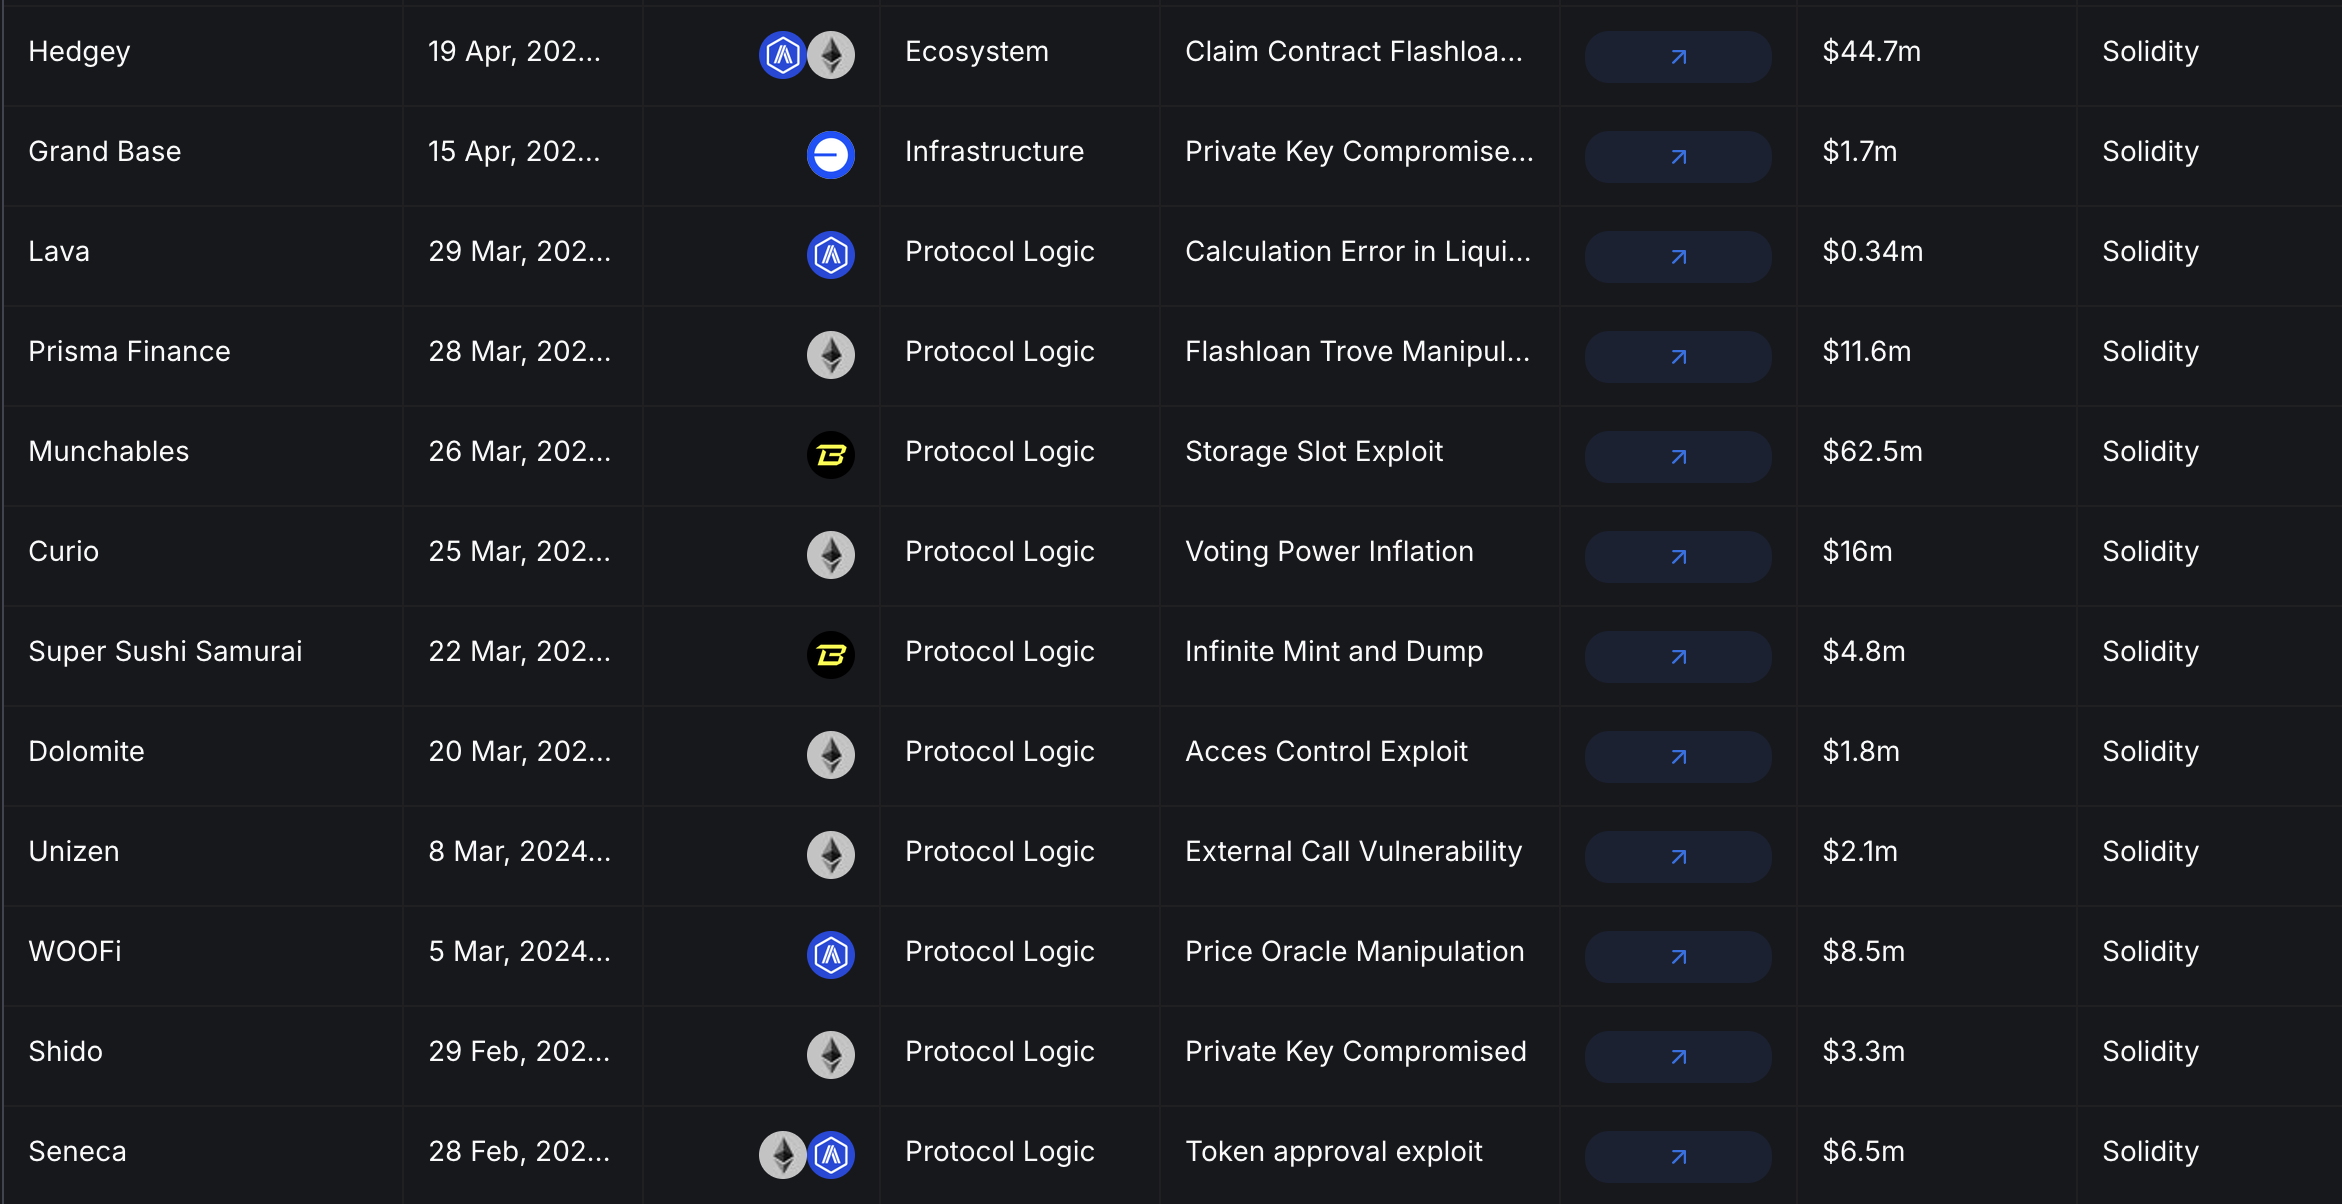Viewport: 2342px width, 1204px height.
Task: Click the Arbitrum icon in Lava row
Action: coord(830,255)
